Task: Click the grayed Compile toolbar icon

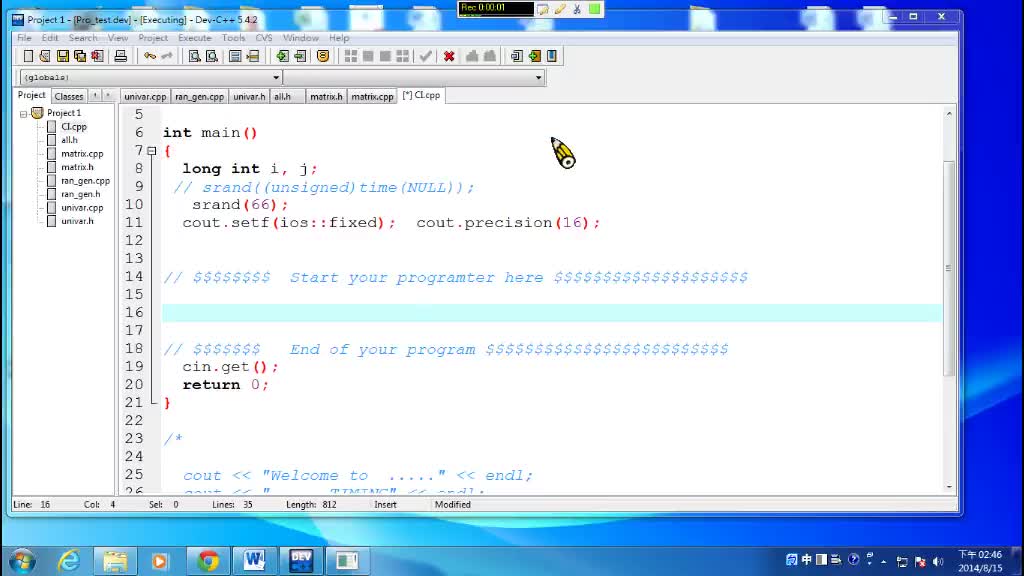Action: [x=351, y=56]
